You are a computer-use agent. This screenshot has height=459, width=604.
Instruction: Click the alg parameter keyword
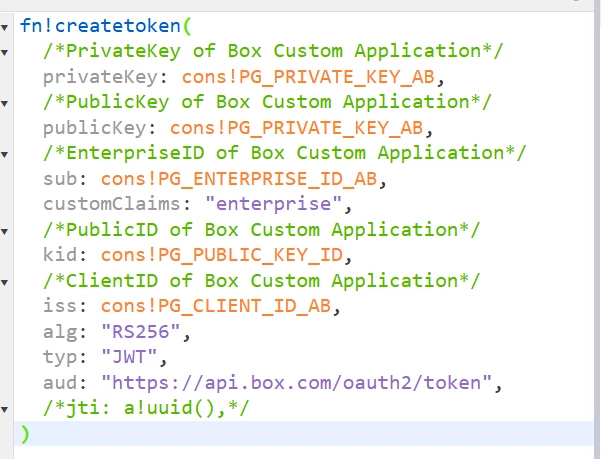[x=60, y=332]
